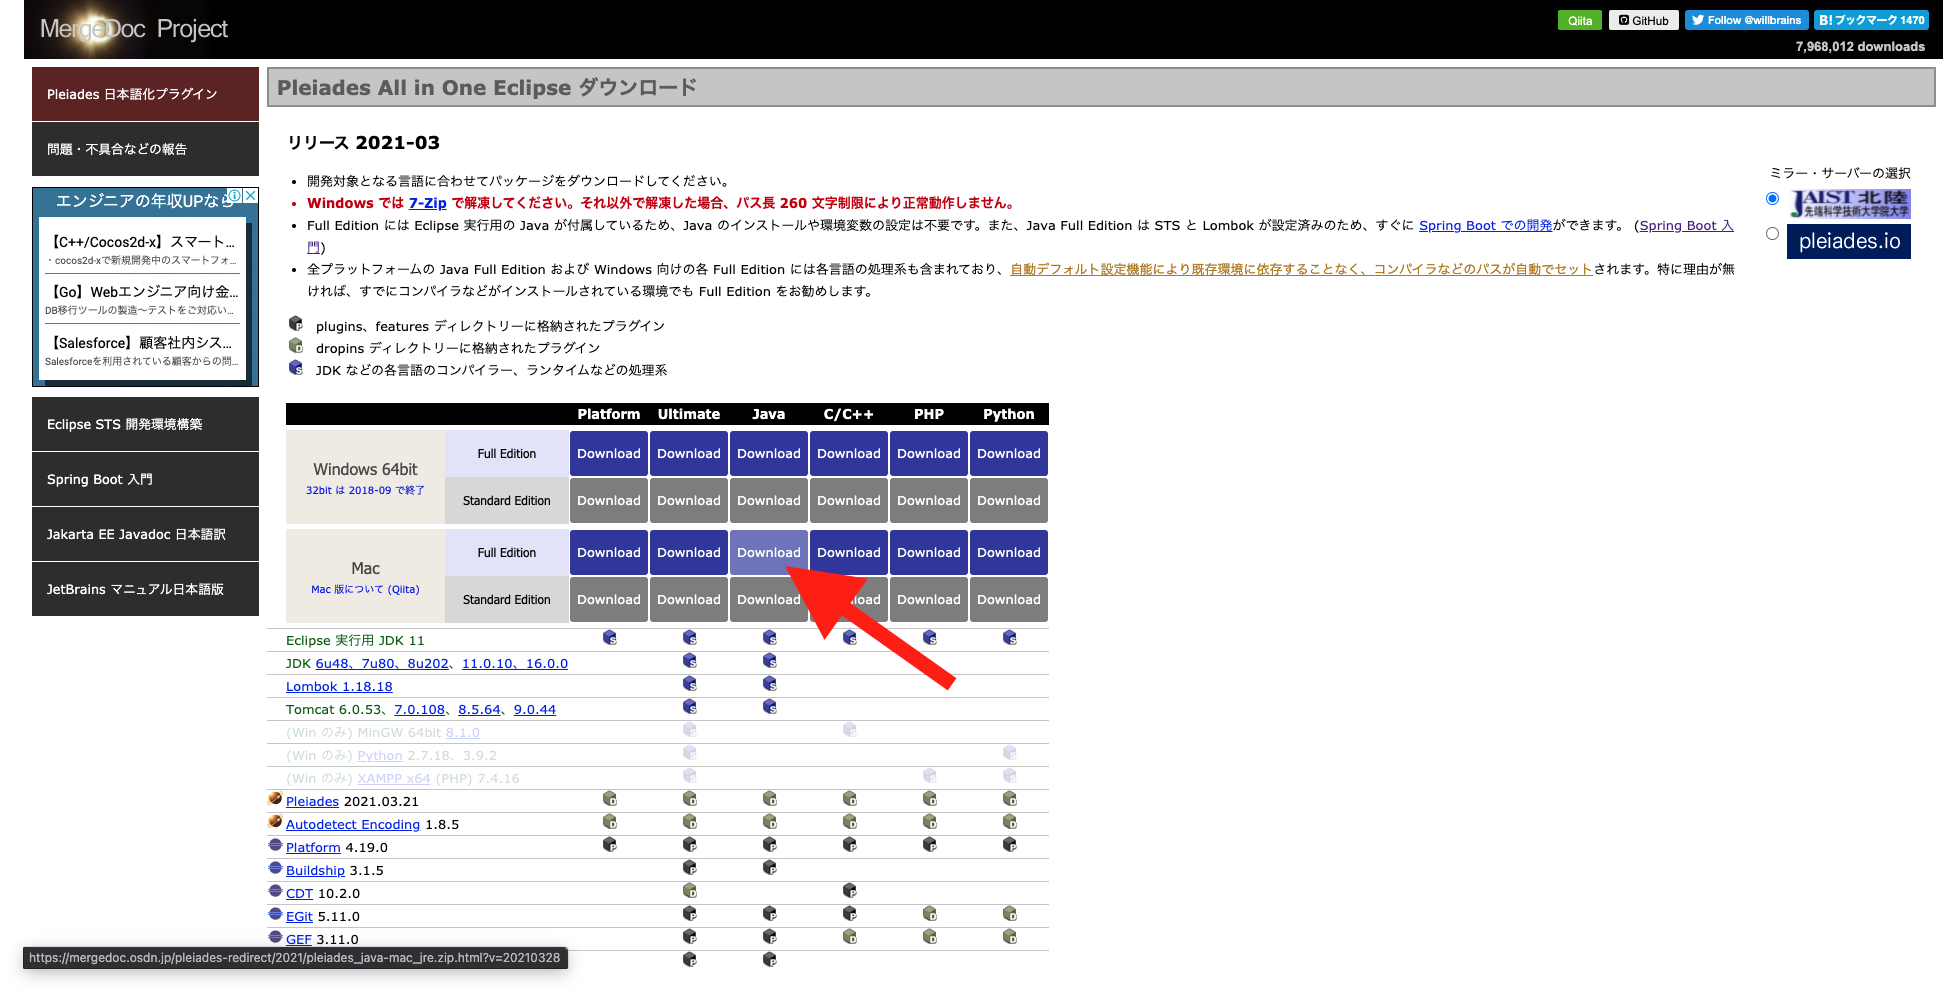This screenshot has height=996, width=1943.
Task: Open Spring Boot 入門 sidebar item
Action: point(145,479)
